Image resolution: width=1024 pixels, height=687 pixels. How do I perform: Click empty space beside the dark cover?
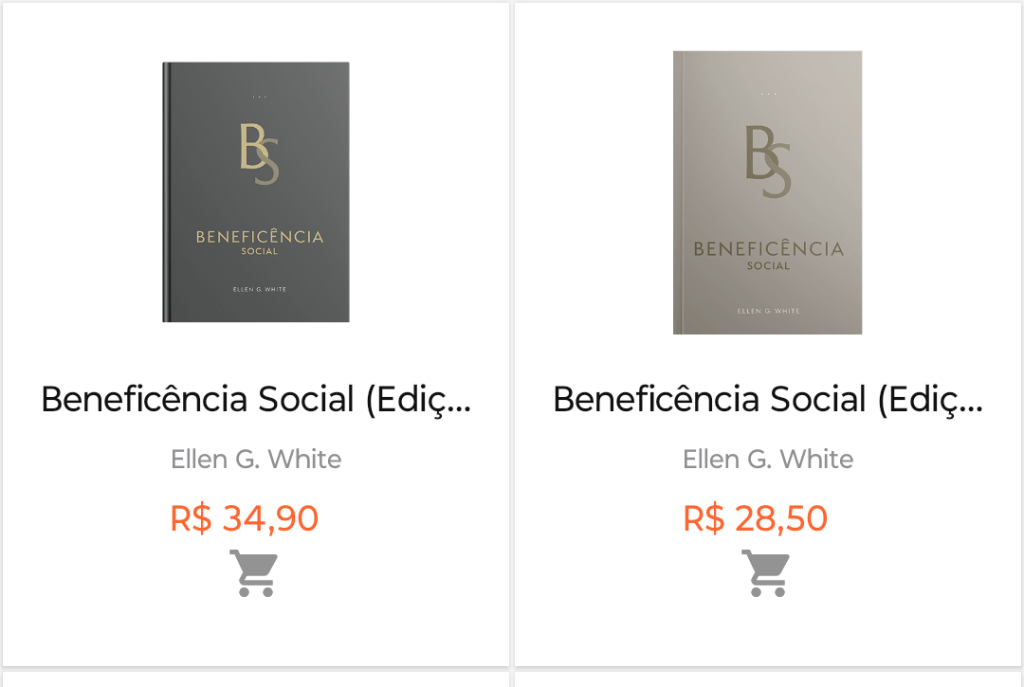point(80,190)
